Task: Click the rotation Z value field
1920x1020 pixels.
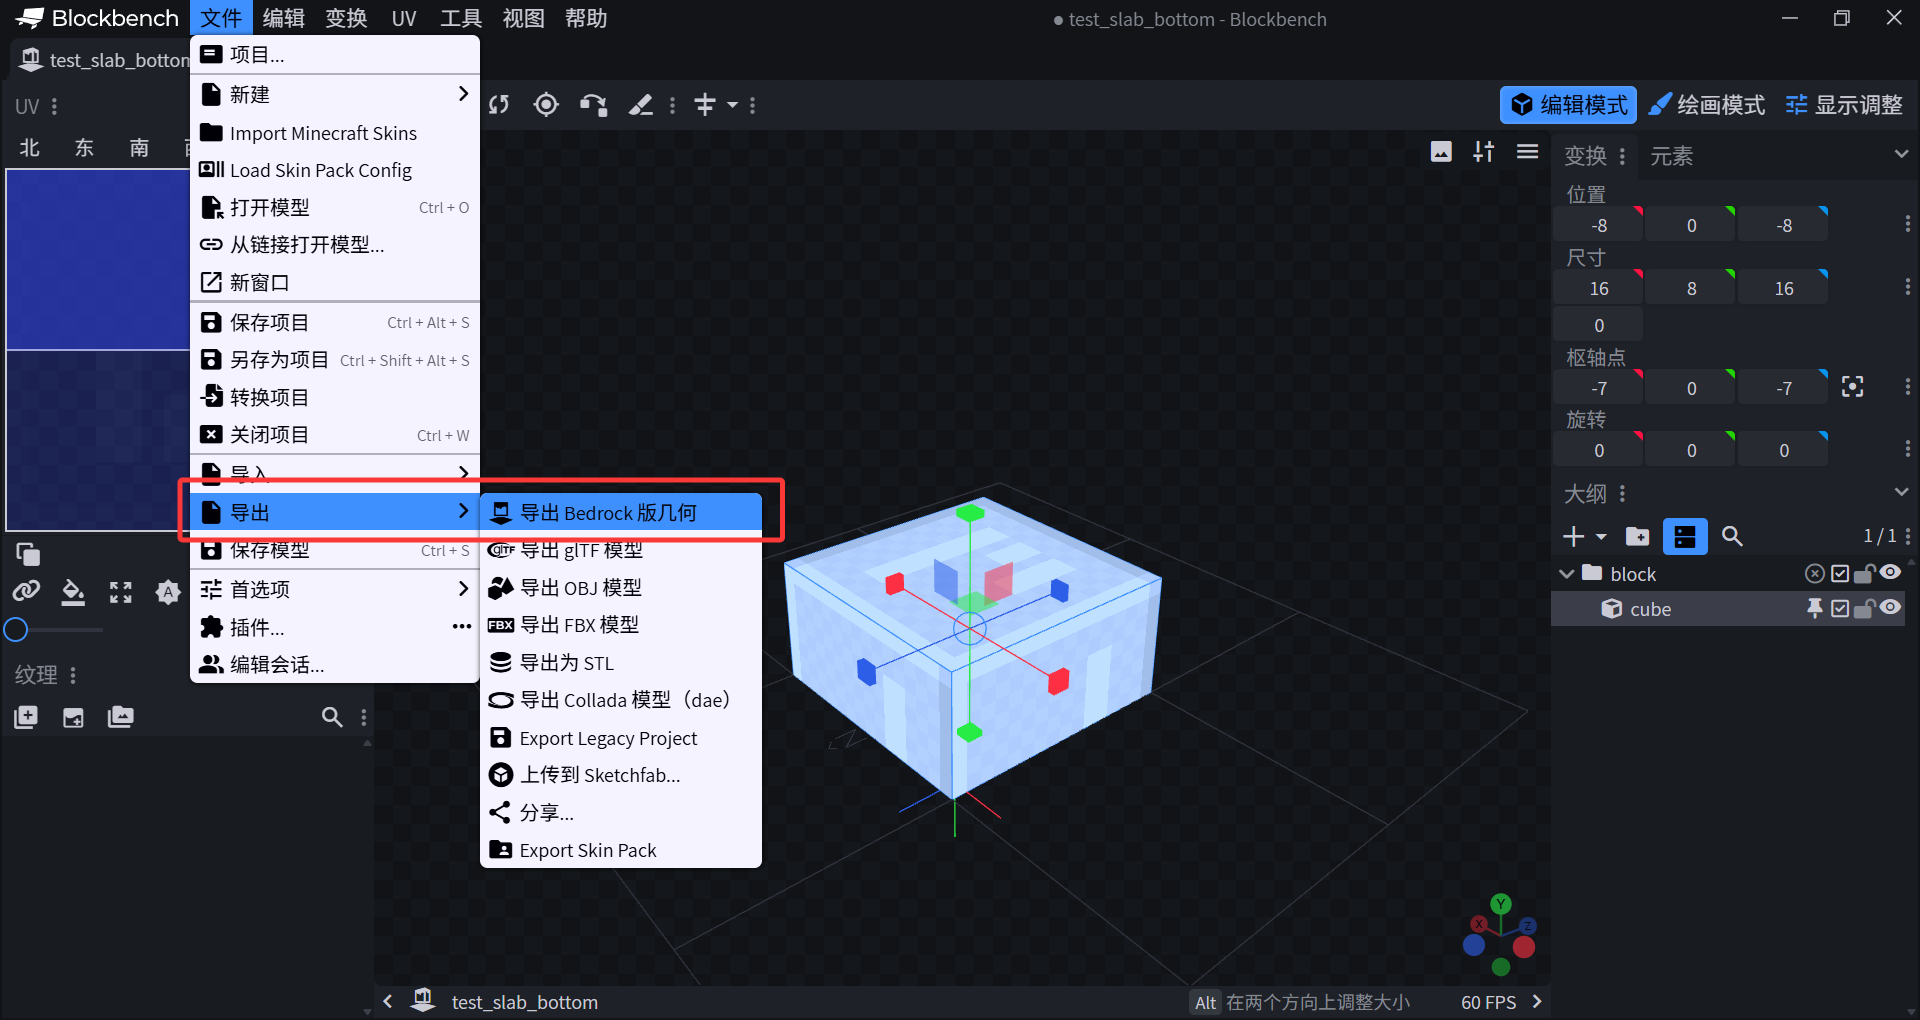Action: coord(1783,450)
